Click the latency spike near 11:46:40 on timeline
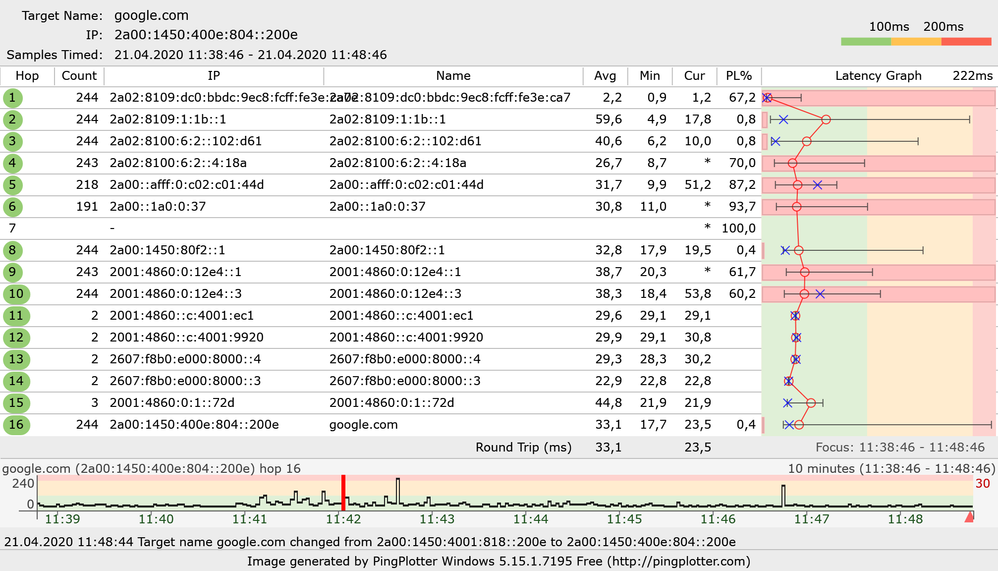998x571 pixels. click(x=784, y=495)
